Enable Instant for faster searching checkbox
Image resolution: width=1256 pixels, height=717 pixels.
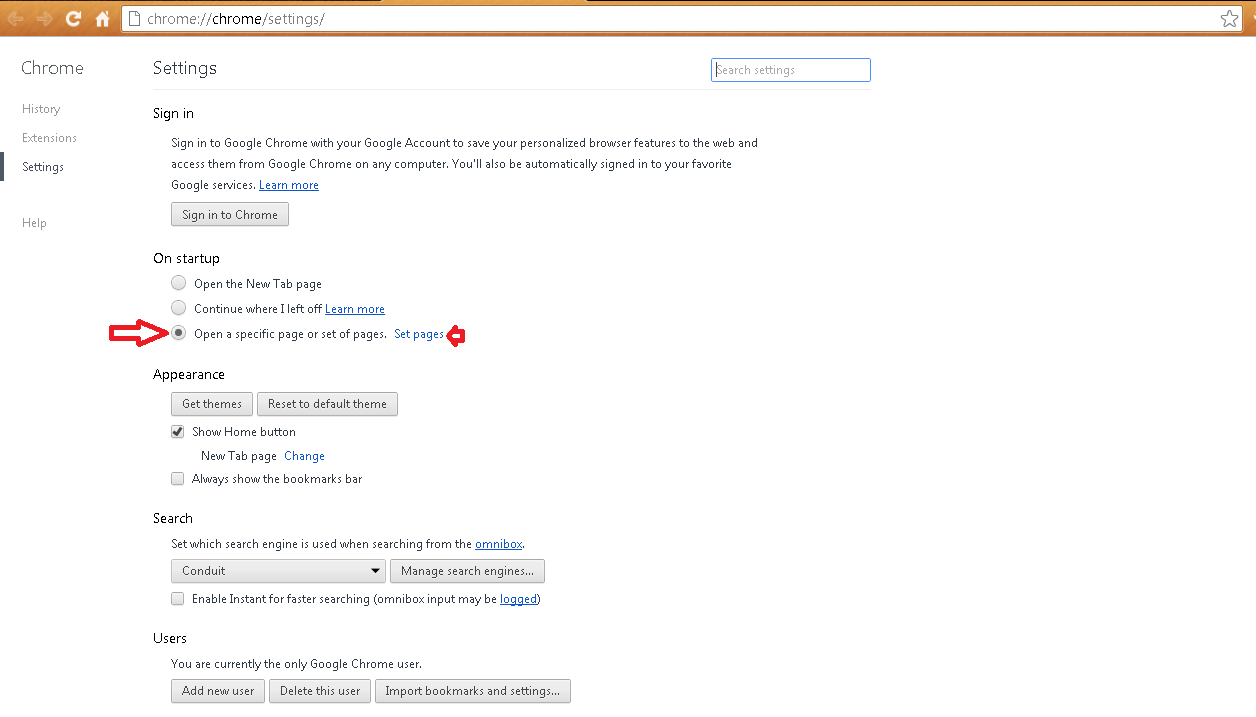(x=178, y=599)
